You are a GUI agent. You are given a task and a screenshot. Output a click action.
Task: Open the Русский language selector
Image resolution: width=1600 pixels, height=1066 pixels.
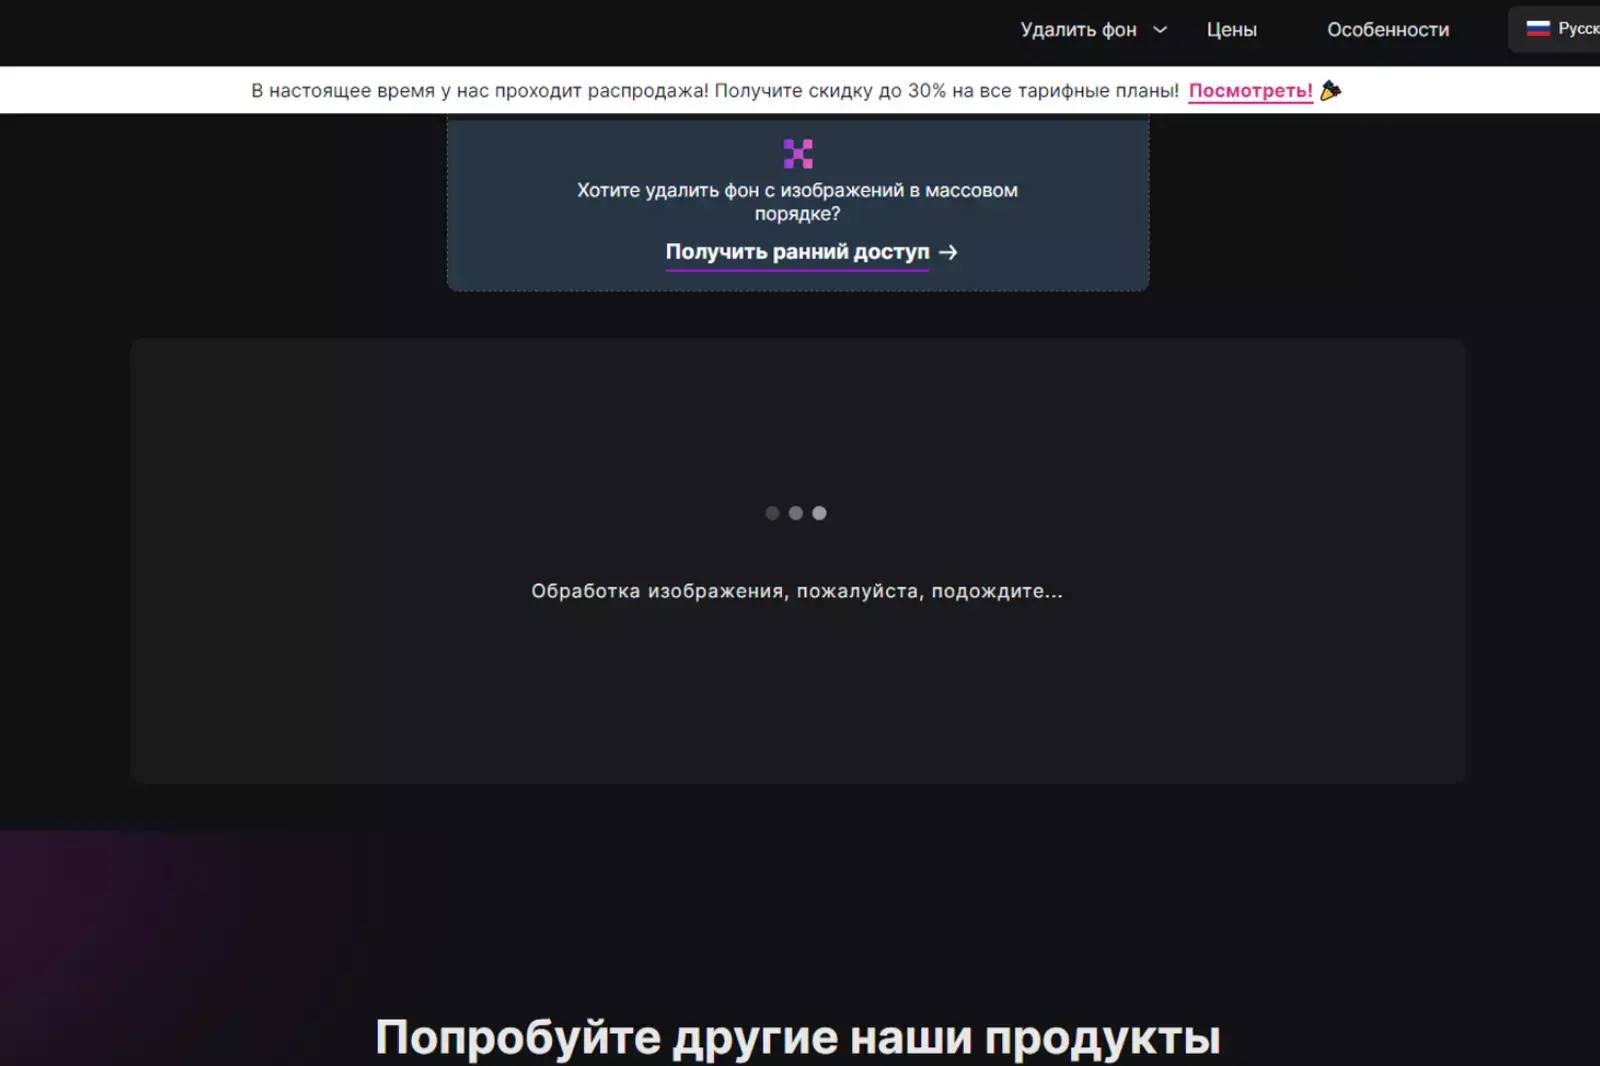point(1556,29)
